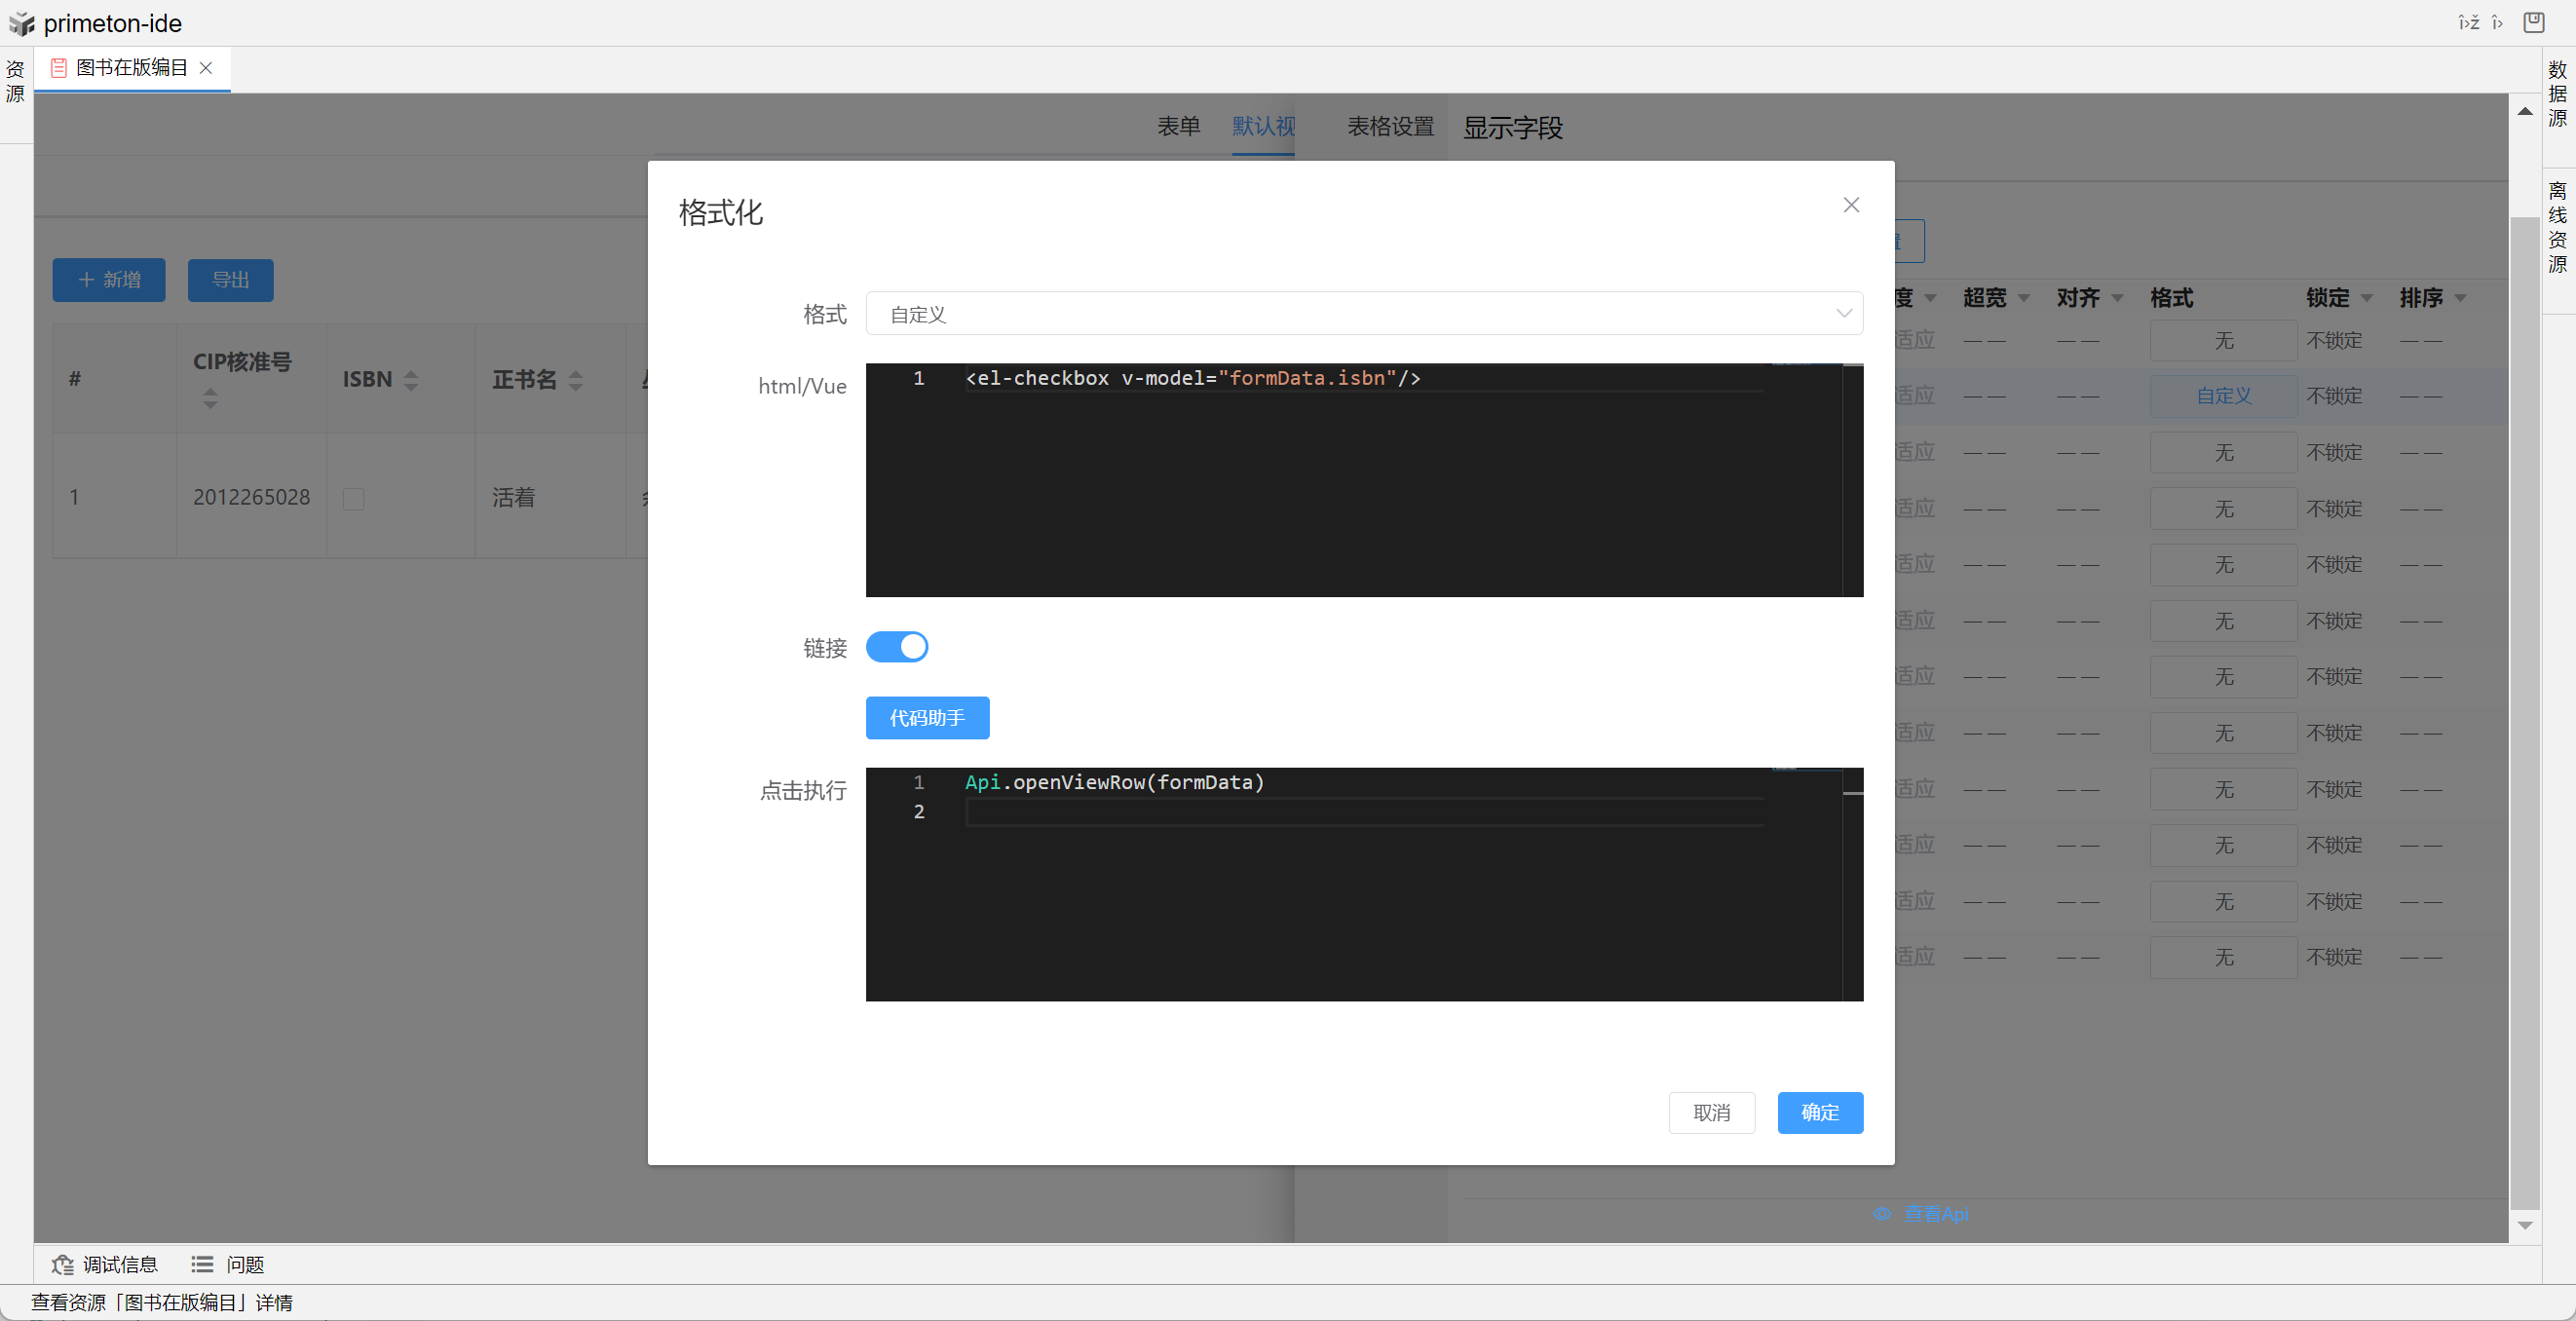Viewport: 2576px width, 1321px height.
Task: Click the 图书在版编目 tab file icon
Action: (x=59, y=68)
